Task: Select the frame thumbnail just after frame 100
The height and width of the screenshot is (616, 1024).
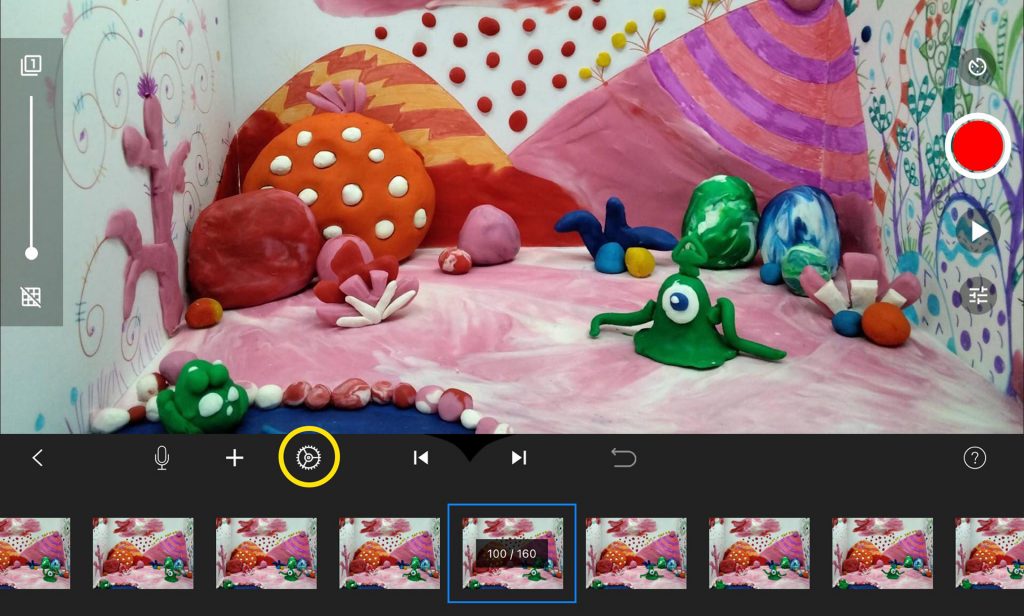Action: (x=636, y=553)
